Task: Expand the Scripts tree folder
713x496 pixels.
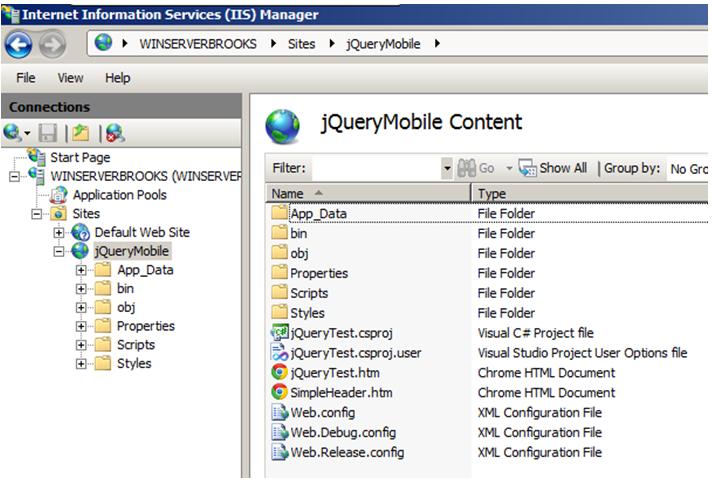Action: 81,345
